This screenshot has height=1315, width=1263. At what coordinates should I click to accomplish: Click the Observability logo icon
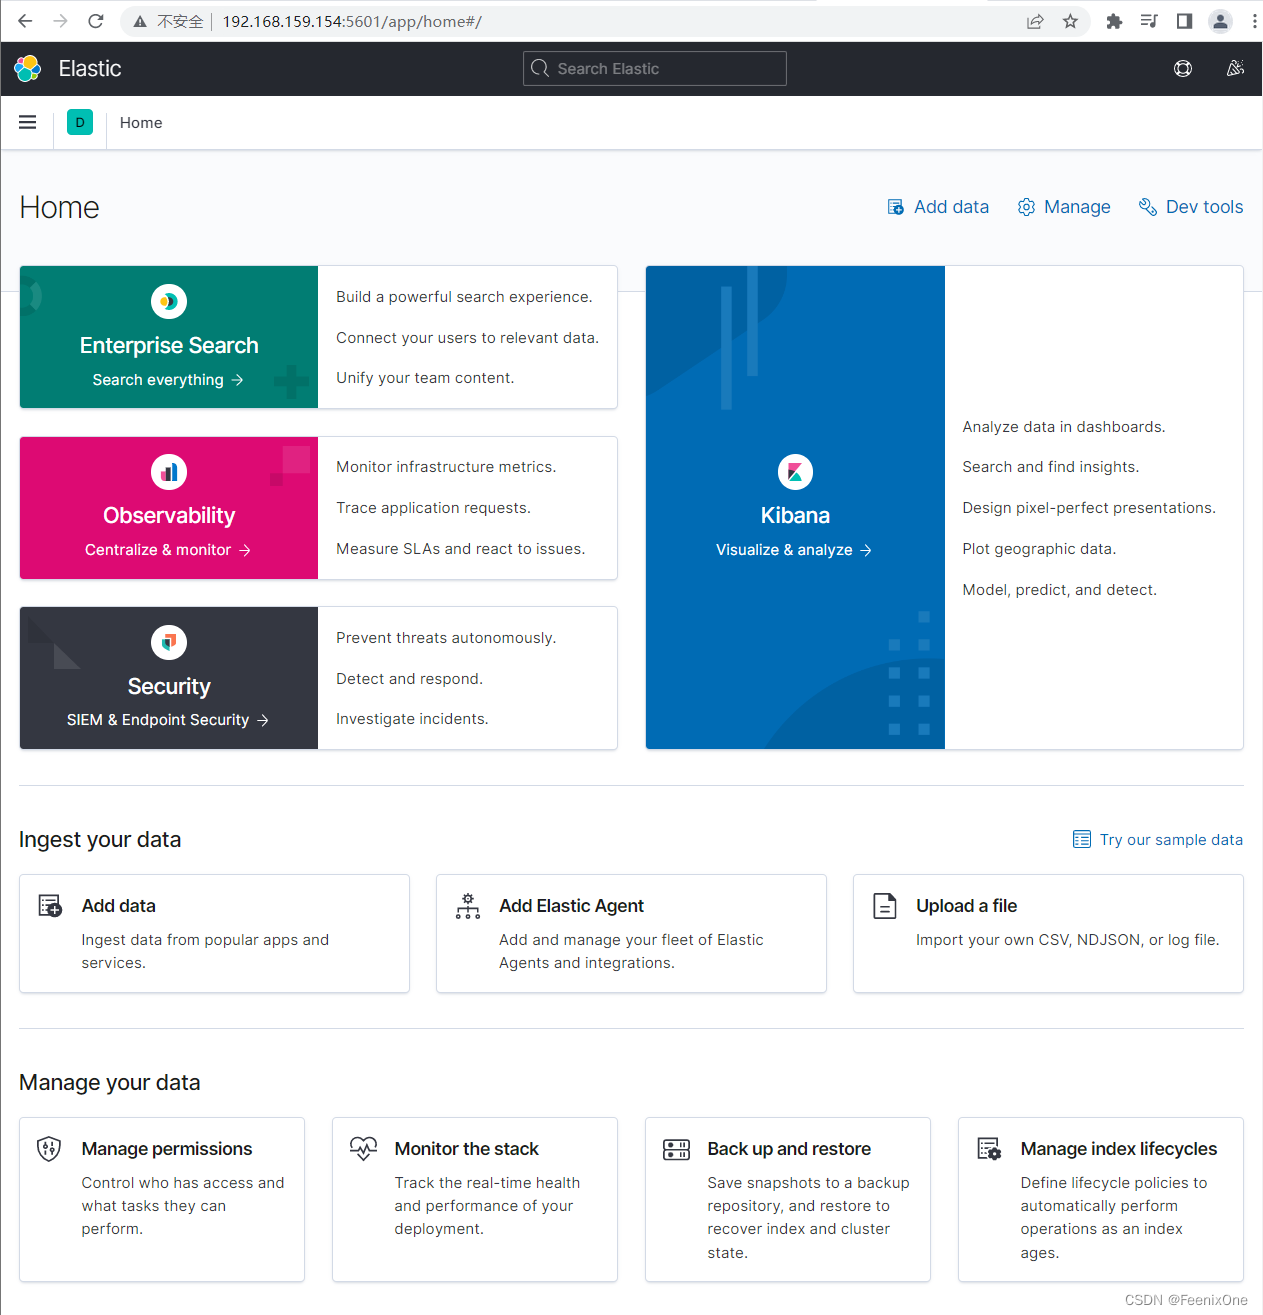coord(169,472)
